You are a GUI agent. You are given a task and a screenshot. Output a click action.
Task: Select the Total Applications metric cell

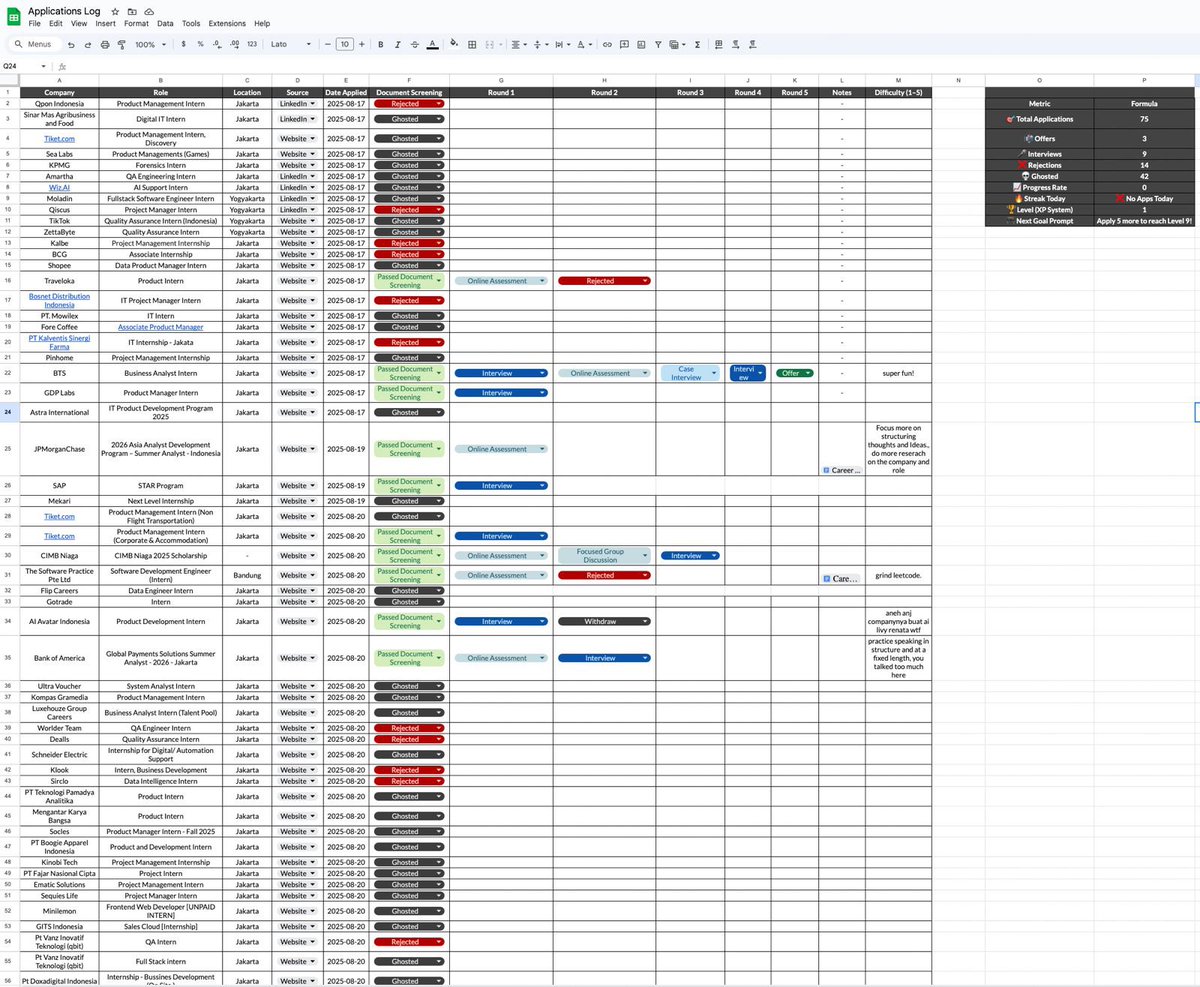(x=1039, y=119)
